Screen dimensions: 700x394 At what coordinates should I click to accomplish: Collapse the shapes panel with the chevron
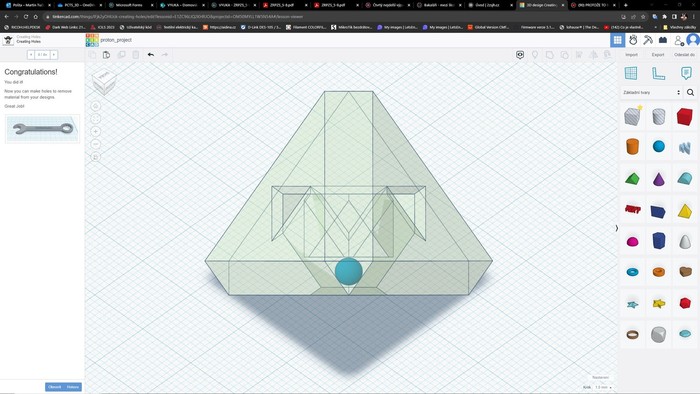point(617,228)
